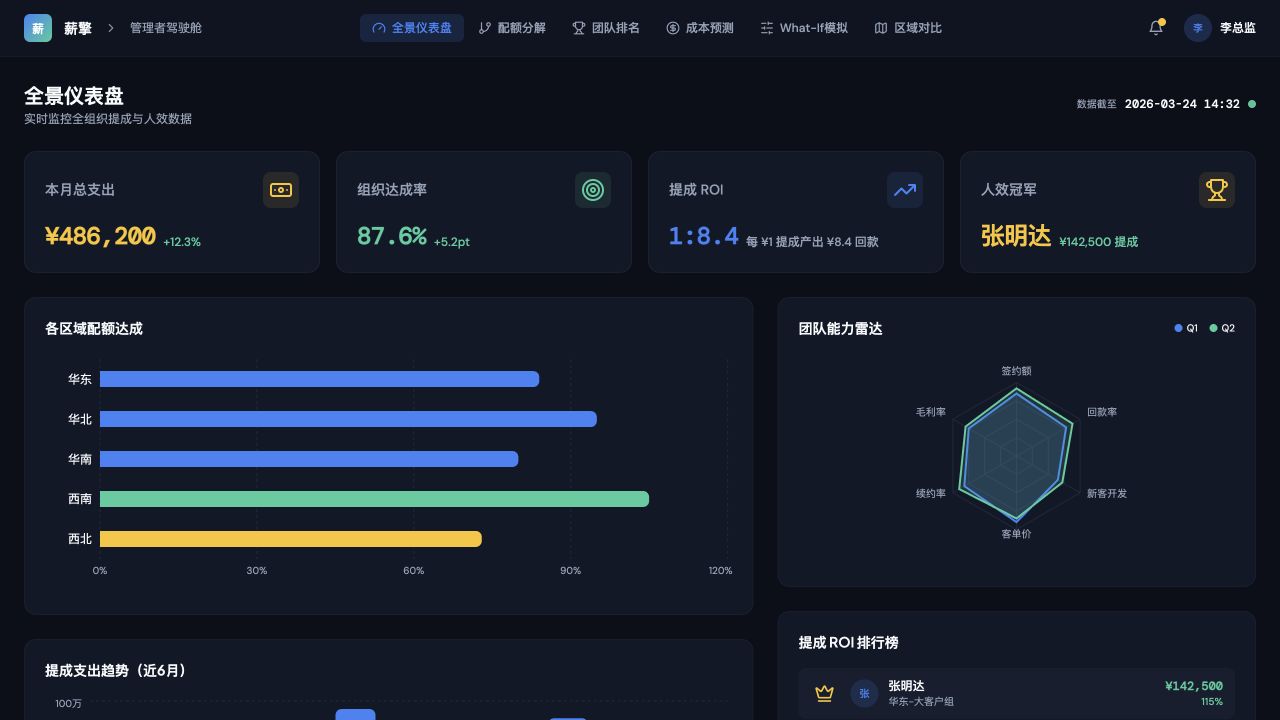The width and height of the screenshot is (1280, 720).
Task: Click the radar chart polygon
Action: click(1016, 455)
